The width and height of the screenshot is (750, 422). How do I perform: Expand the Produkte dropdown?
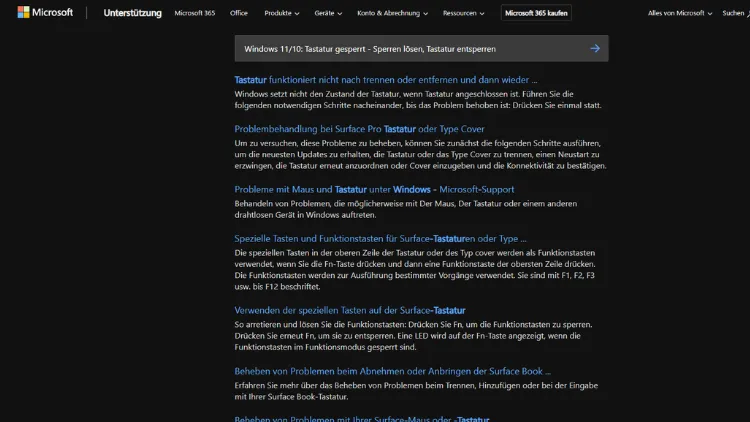coord(282,13)
